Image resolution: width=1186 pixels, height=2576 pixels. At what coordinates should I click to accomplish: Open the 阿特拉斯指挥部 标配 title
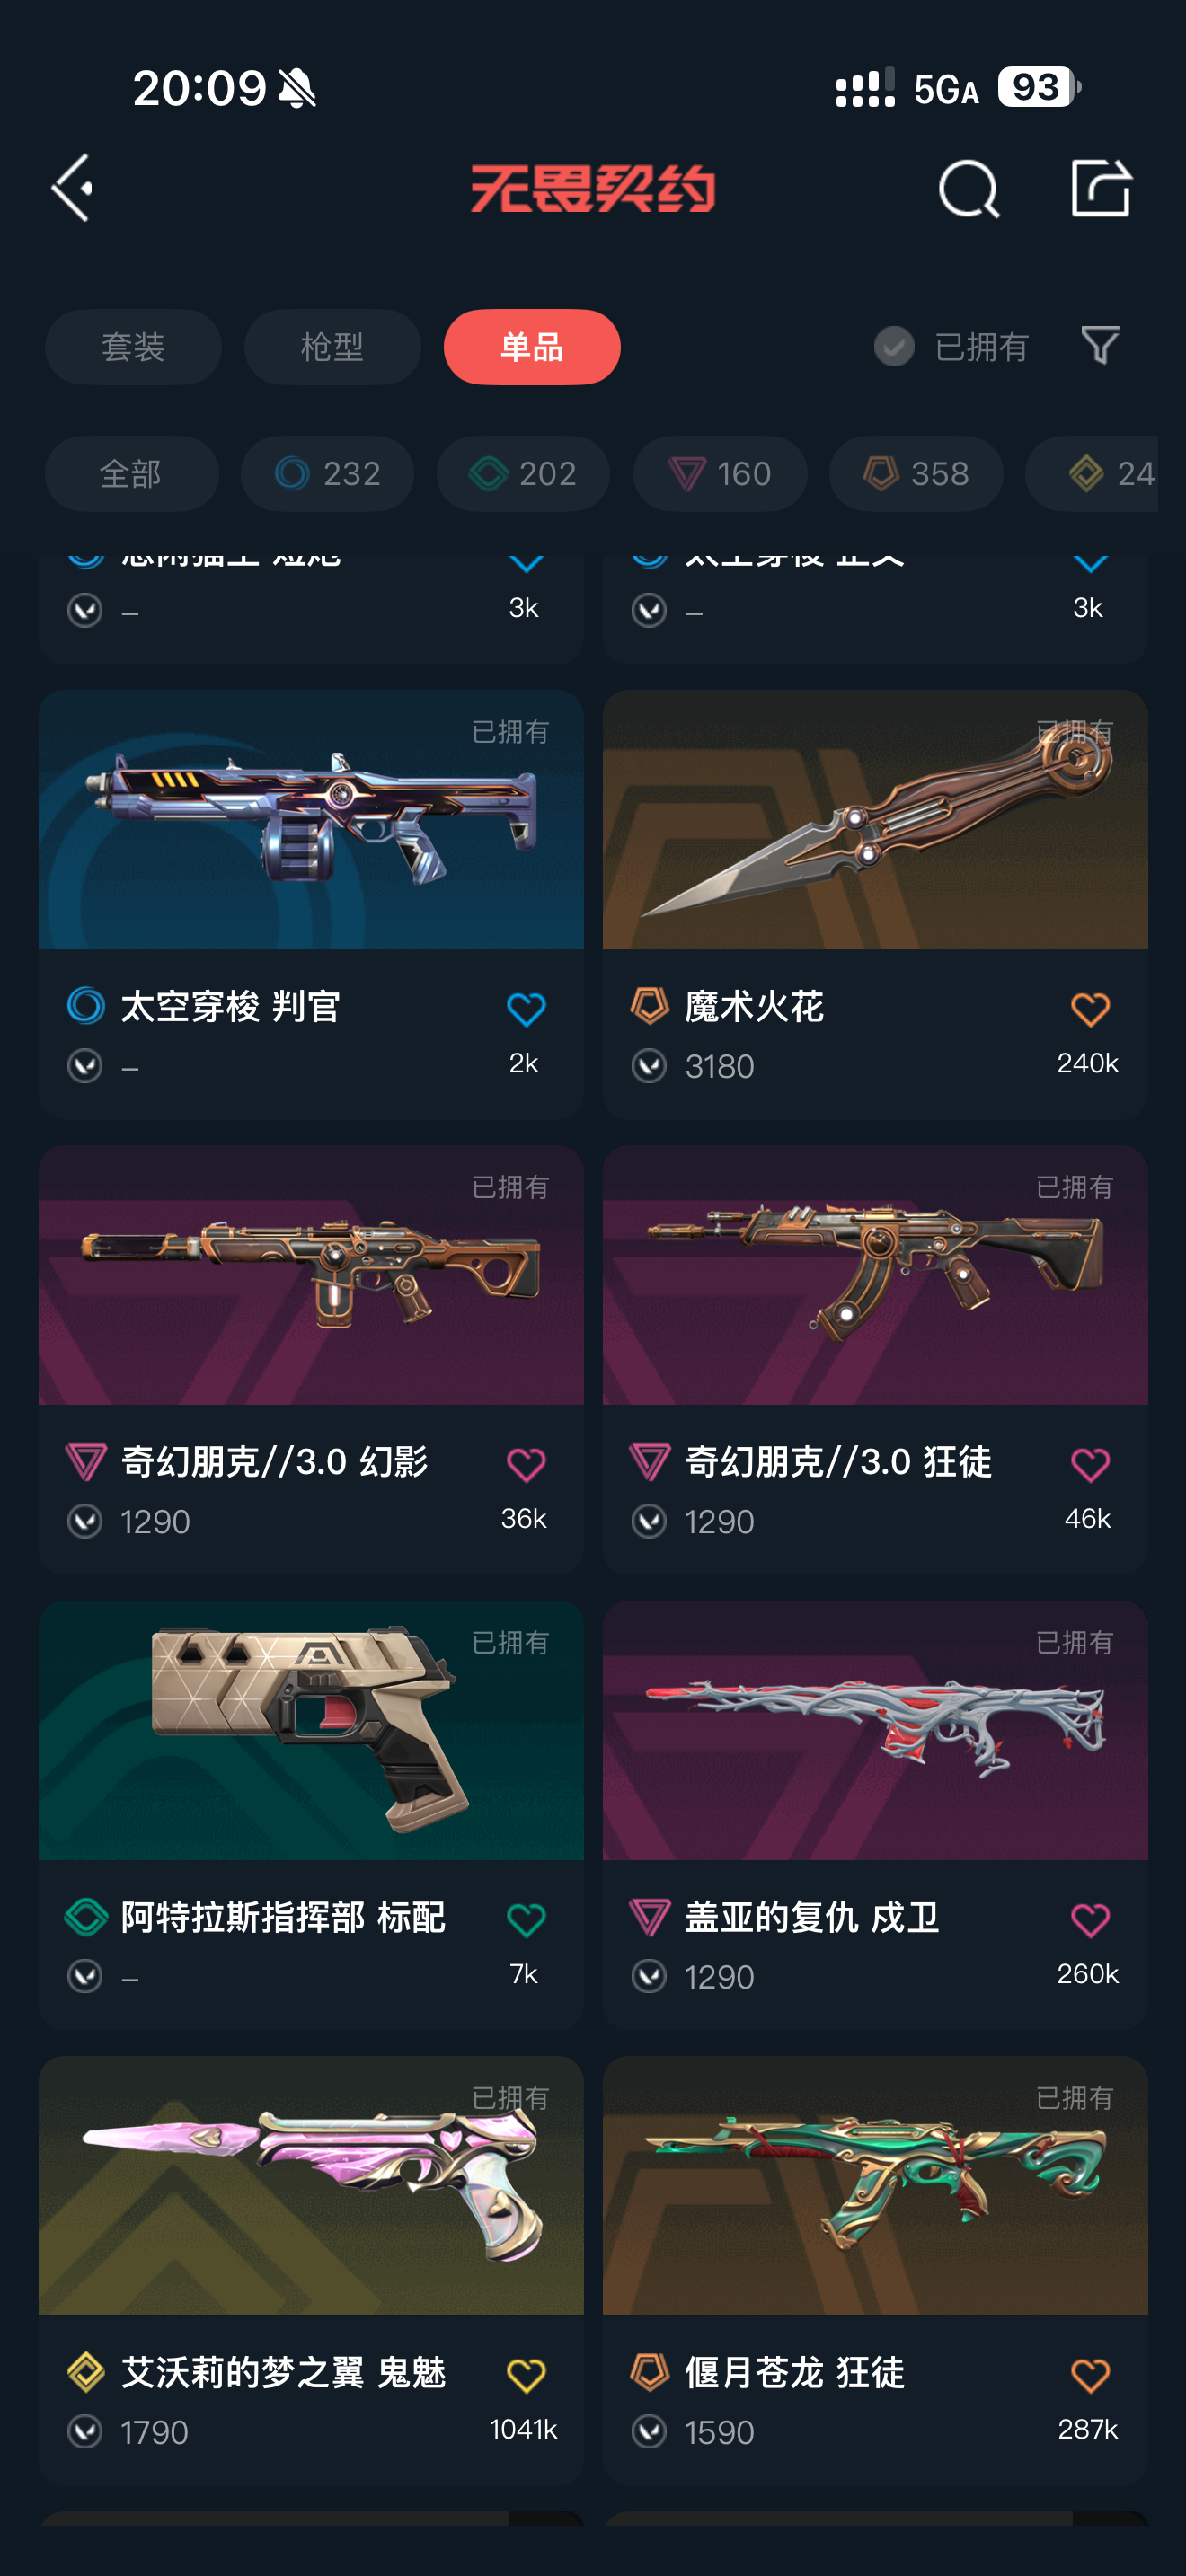coord(283,1917)
